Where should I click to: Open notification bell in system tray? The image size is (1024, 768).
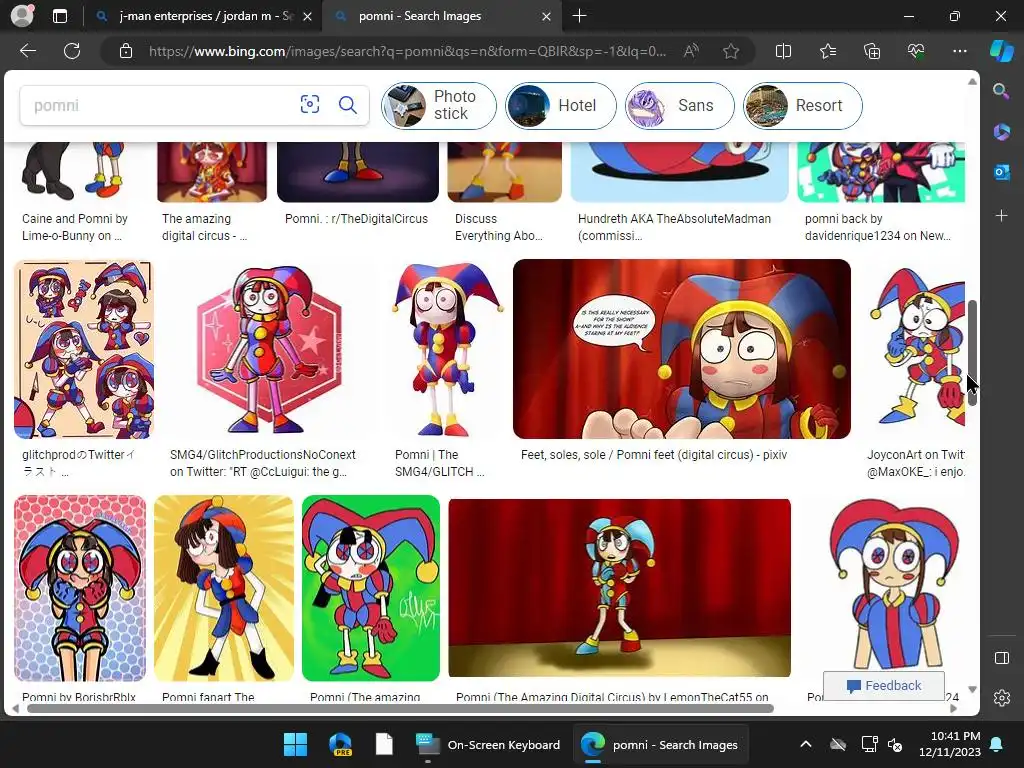tap(997, 744)
